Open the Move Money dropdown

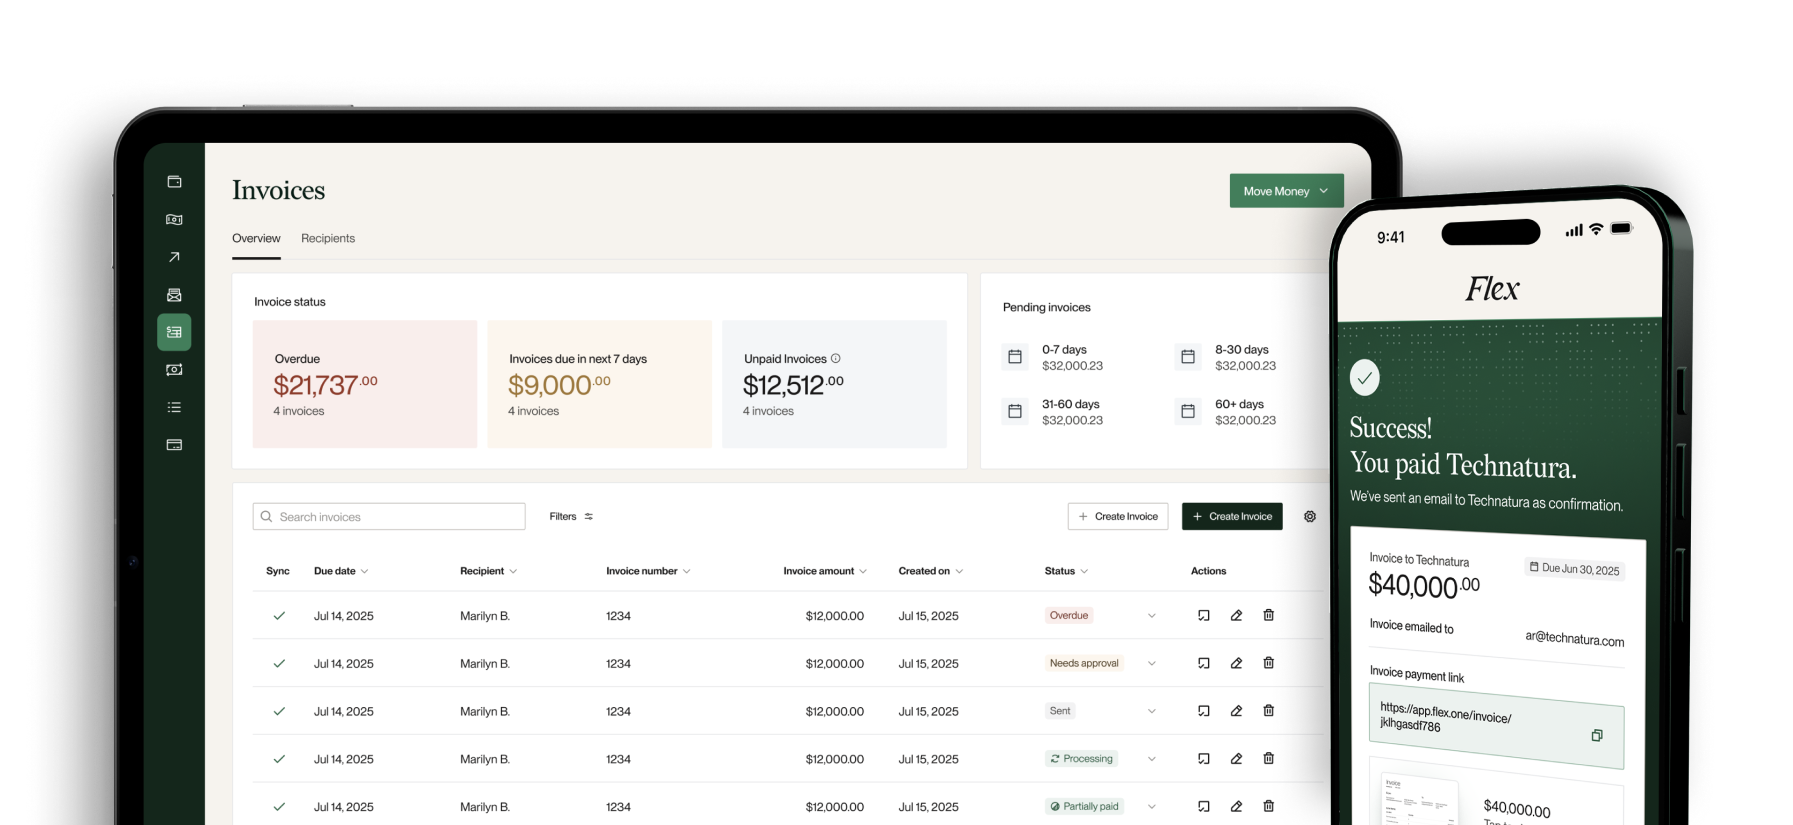pyautogui.click(x=1286, y=191)
